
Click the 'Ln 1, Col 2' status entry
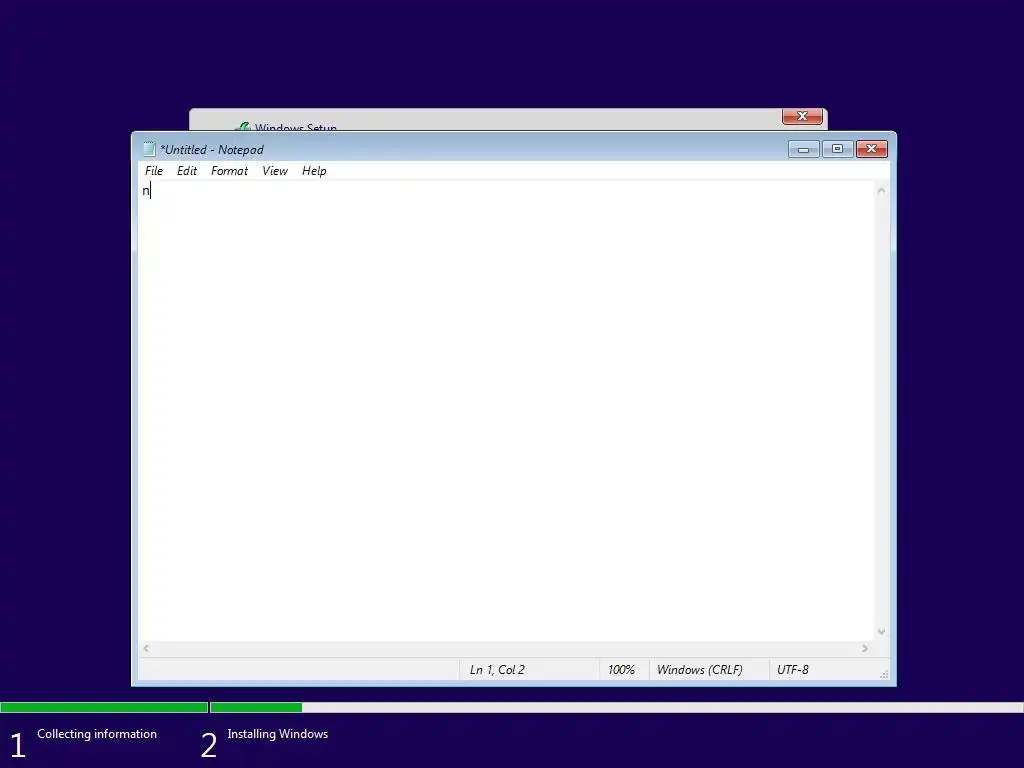[x=497, y=670]
